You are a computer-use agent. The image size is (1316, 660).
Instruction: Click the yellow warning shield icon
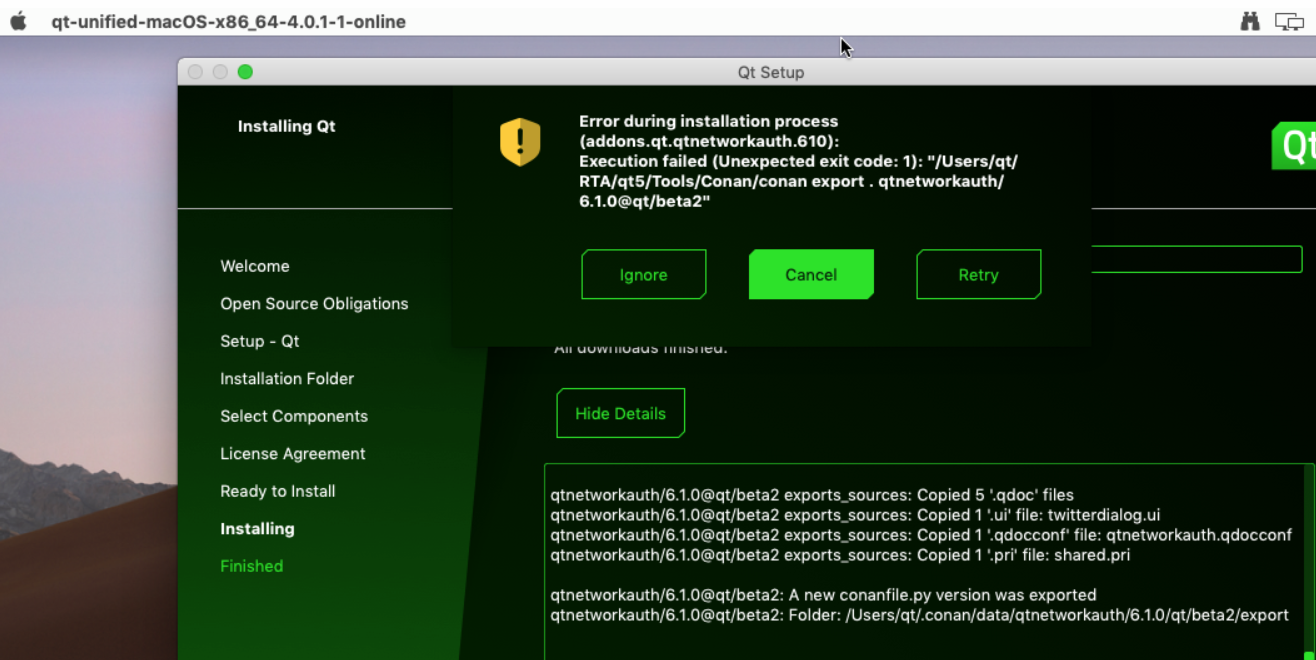(x=520, y=142)
